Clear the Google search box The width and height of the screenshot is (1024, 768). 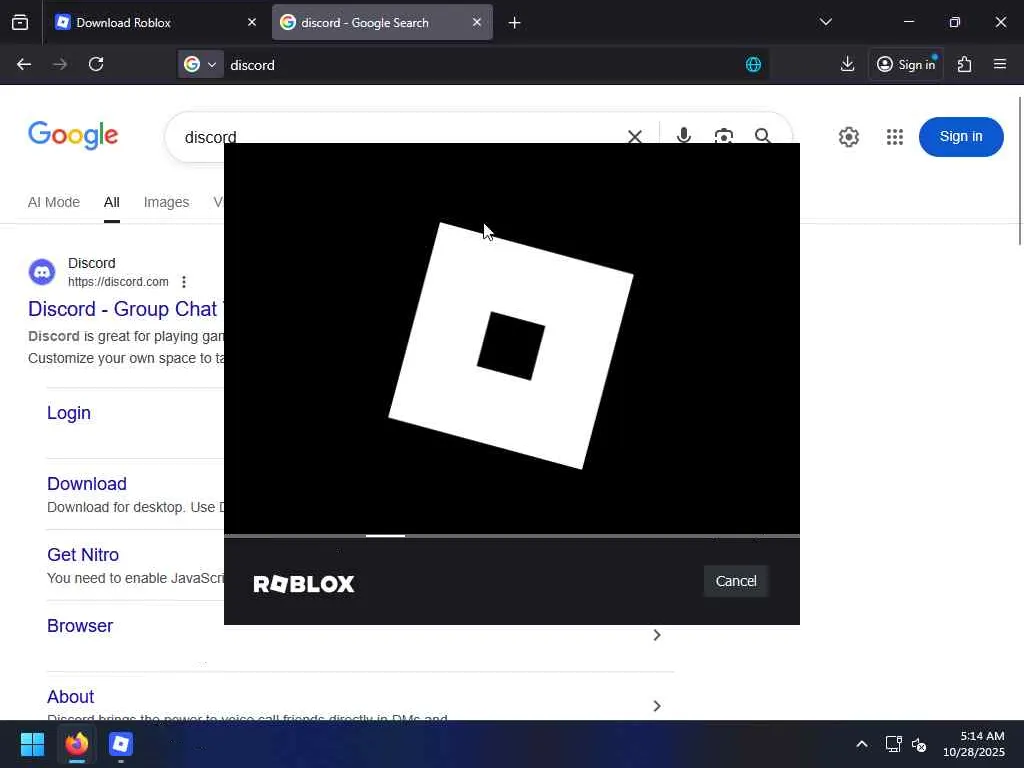[634, 136]
